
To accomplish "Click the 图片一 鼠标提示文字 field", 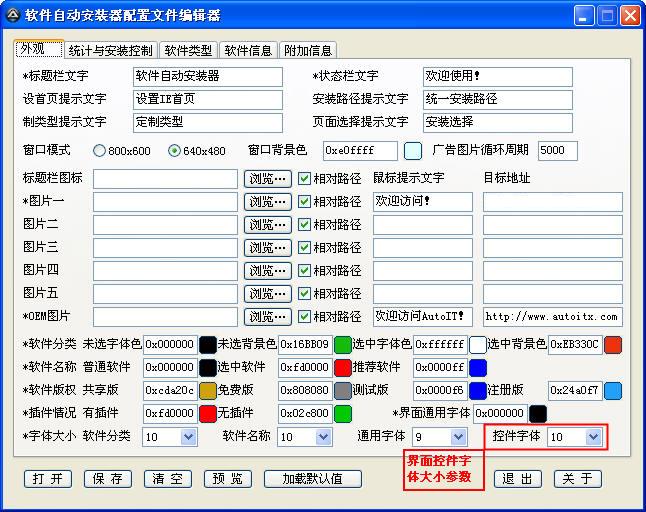I will (423, 201).
